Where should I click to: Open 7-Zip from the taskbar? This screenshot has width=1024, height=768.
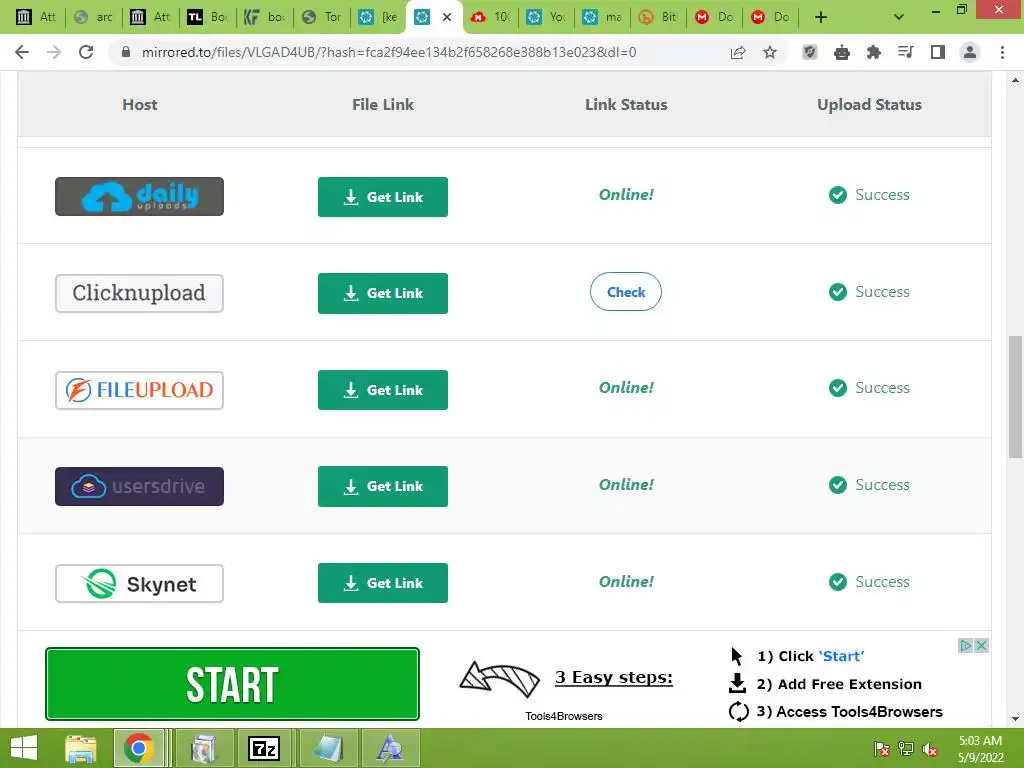264,748
